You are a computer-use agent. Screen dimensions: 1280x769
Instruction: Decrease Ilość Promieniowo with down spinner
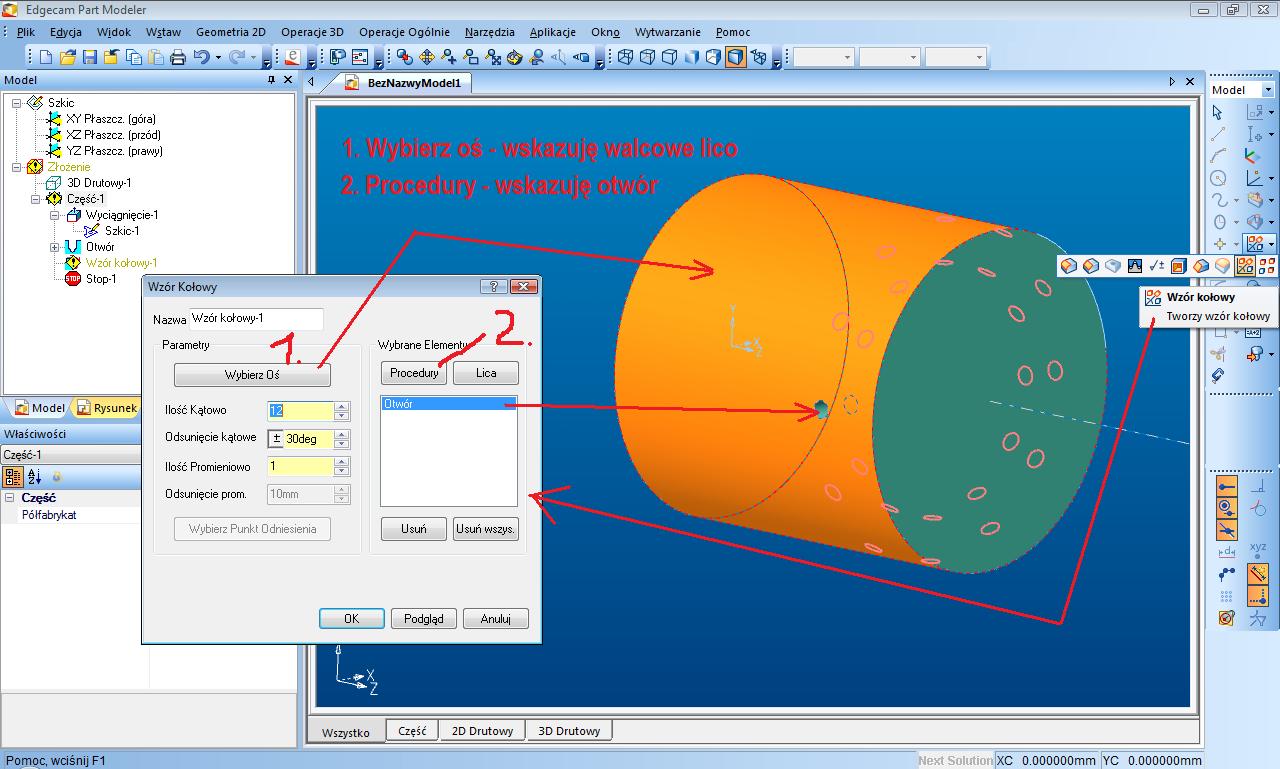point(342,471)
